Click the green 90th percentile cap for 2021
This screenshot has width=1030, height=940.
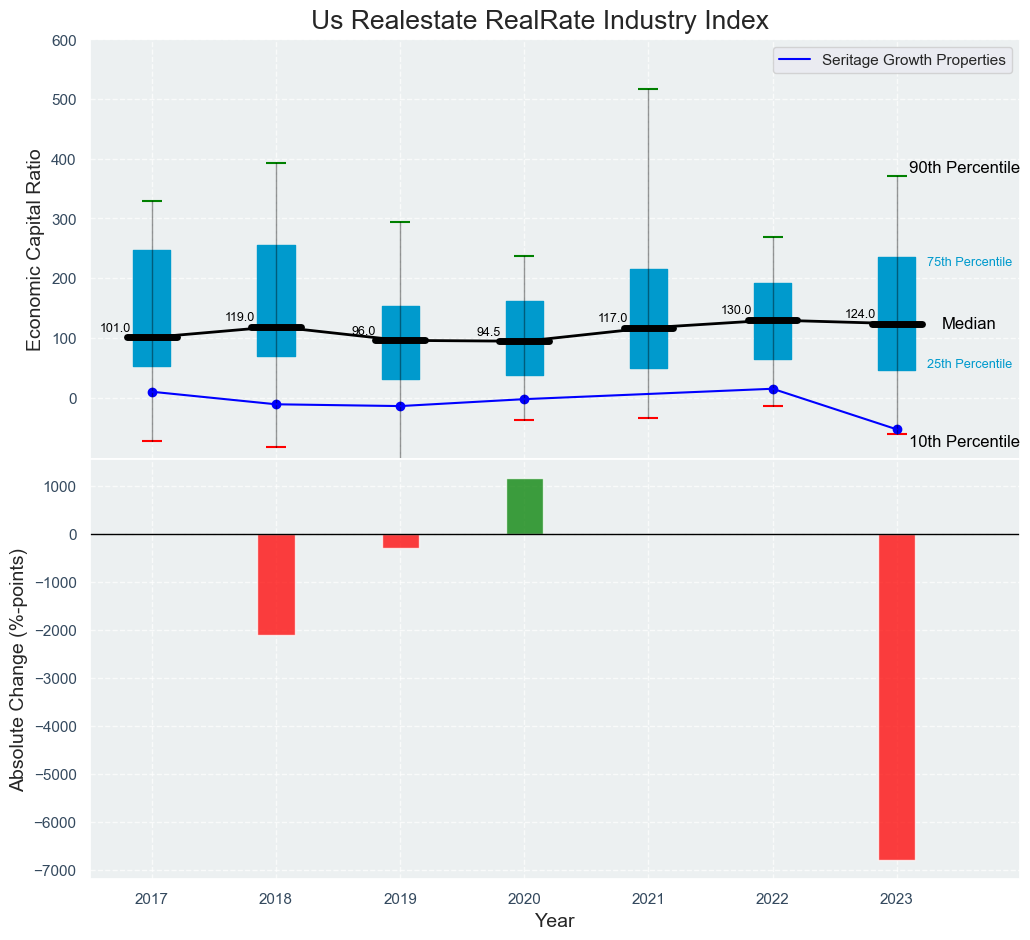[x=649, y=89]
